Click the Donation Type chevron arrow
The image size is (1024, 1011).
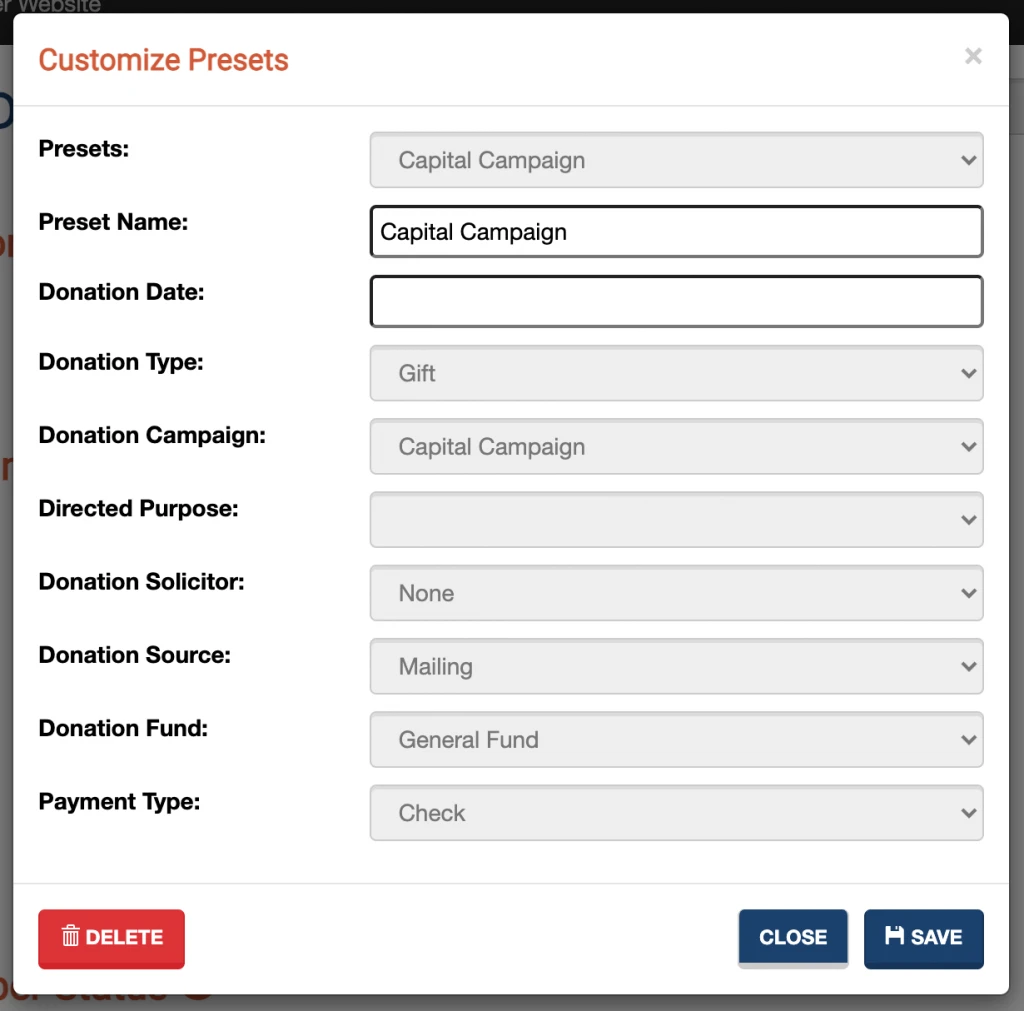point(967,373)
